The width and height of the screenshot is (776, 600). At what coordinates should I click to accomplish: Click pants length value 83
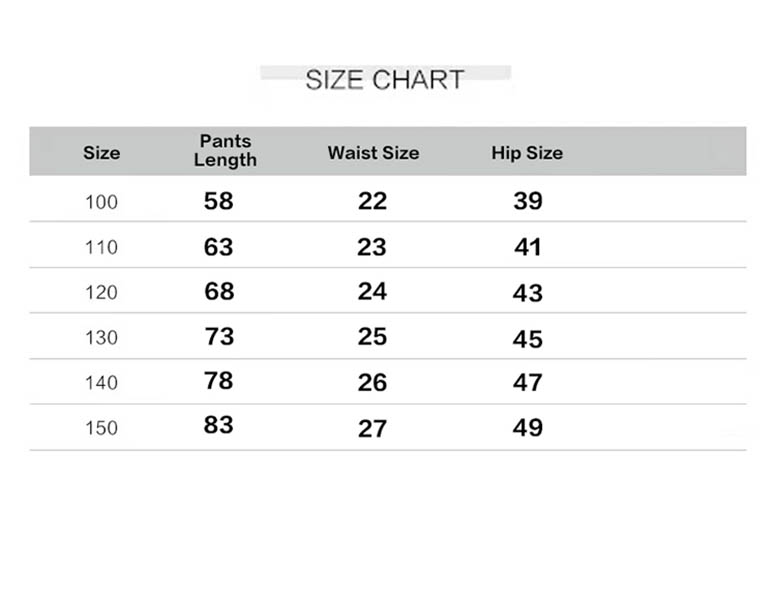[218, 425]
